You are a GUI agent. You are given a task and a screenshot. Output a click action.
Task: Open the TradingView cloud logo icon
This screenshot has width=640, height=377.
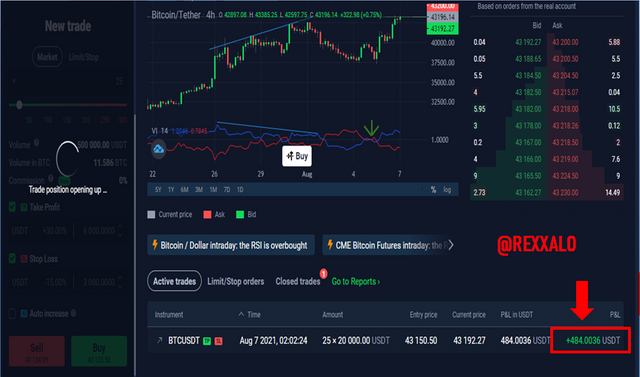(158, 149)
